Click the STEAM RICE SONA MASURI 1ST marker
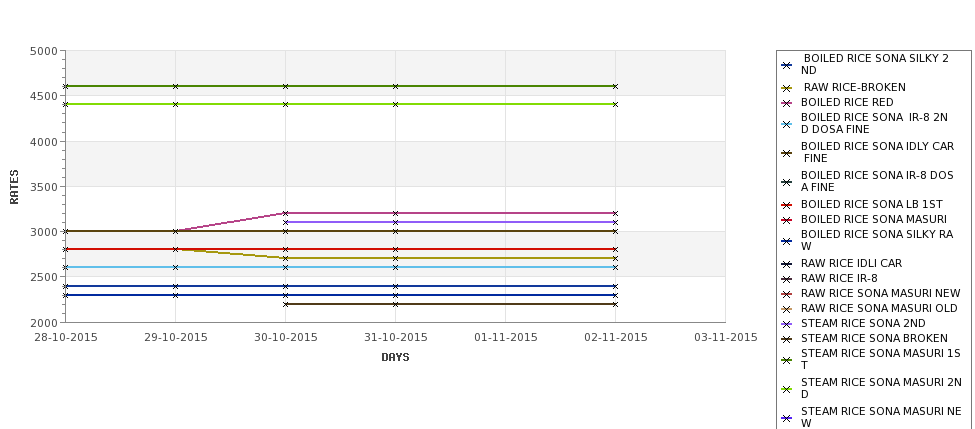 [x=787, y=360]
